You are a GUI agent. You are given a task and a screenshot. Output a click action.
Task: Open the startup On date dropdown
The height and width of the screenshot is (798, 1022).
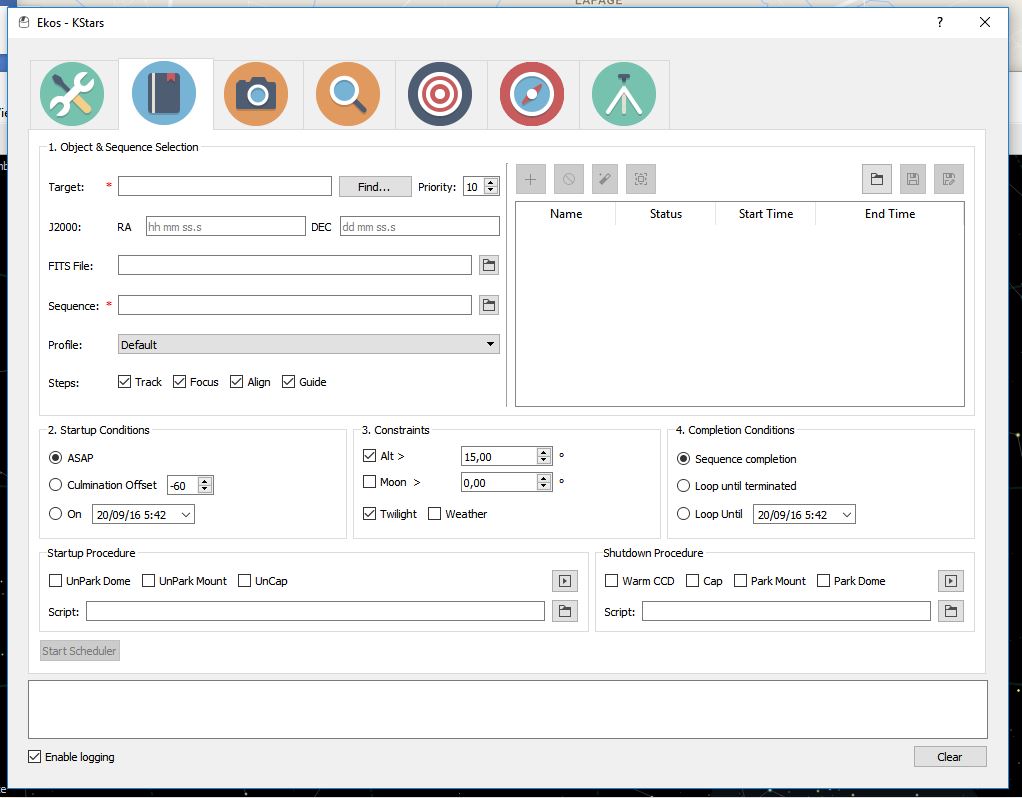[186, 514]
